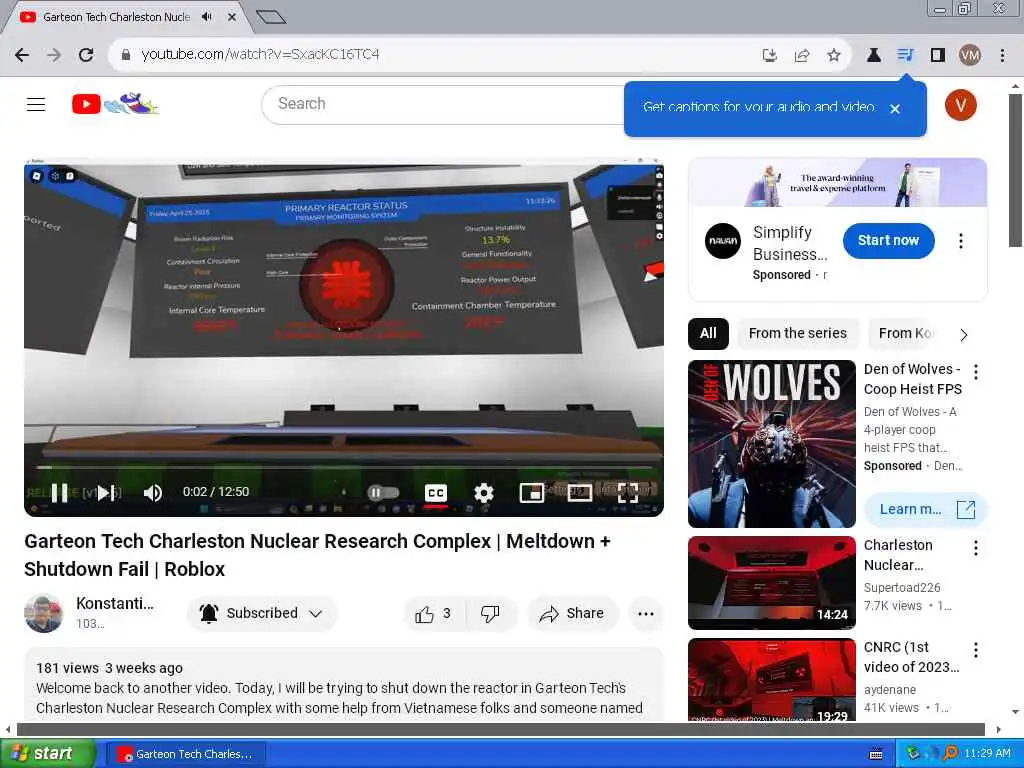Screen dimensions: 1024x768
Task: Close the Garteon Tech YouTube tab
Action: tap(232, 17)
